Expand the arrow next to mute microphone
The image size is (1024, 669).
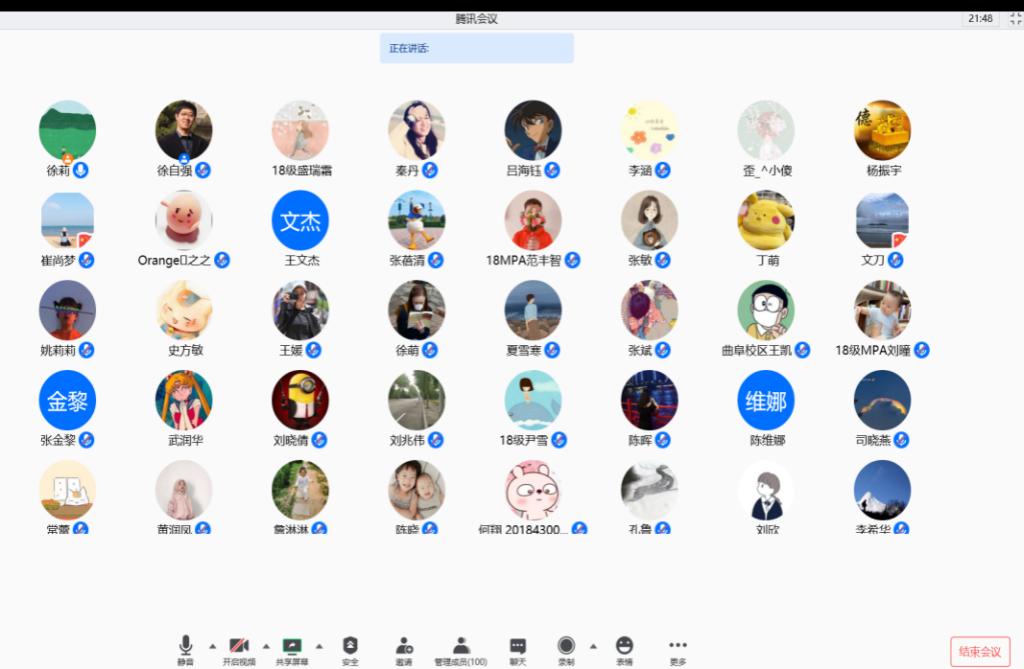pyautogui.click(x=212, y=645)
